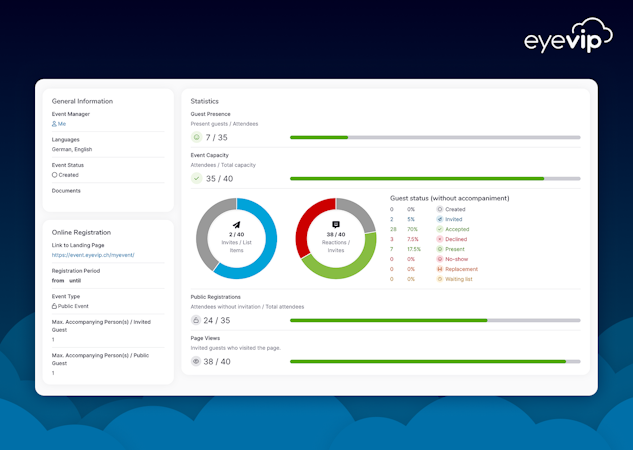Image resolution: width=633 pixels, height=450 pixels.
Task: Click the Accepted status icon
Action: pos(440,229)
